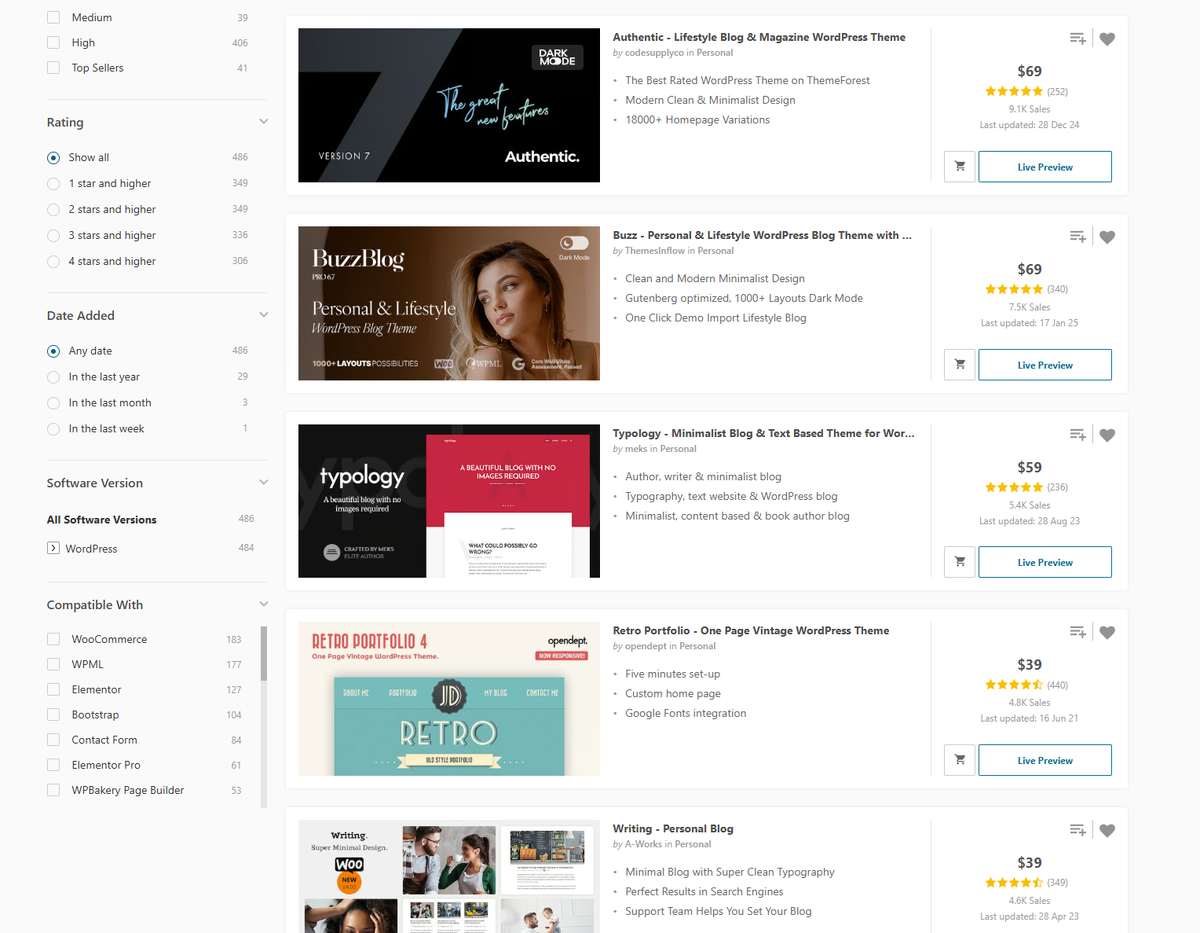
Task: Open the Retro Portfolio 4 thumbnail
Action: pos(449,699)
